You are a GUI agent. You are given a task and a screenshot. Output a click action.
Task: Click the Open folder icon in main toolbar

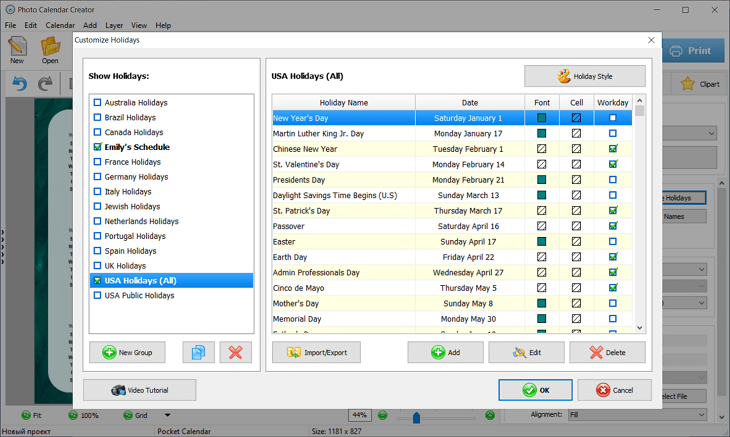(50, 50)
